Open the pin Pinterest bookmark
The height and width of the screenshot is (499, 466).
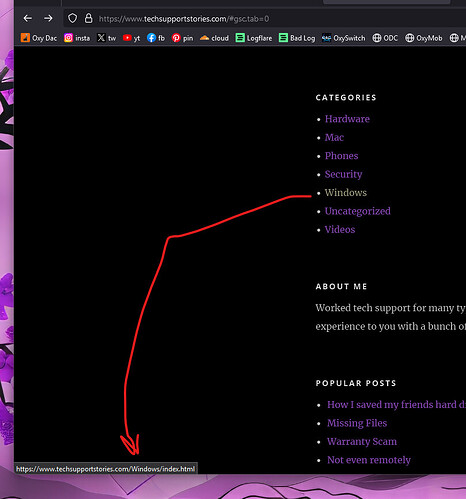tap(182, 38)
